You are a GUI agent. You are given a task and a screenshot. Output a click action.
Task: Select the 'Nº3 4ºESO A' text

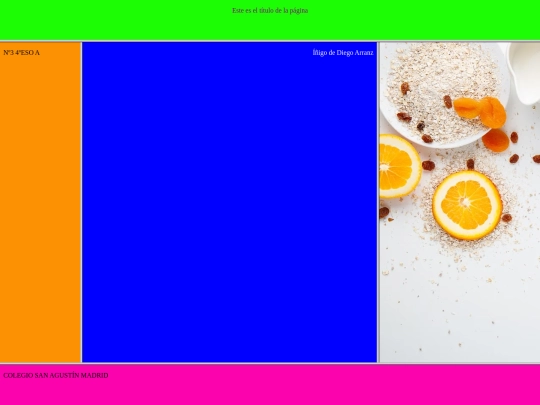21,53
